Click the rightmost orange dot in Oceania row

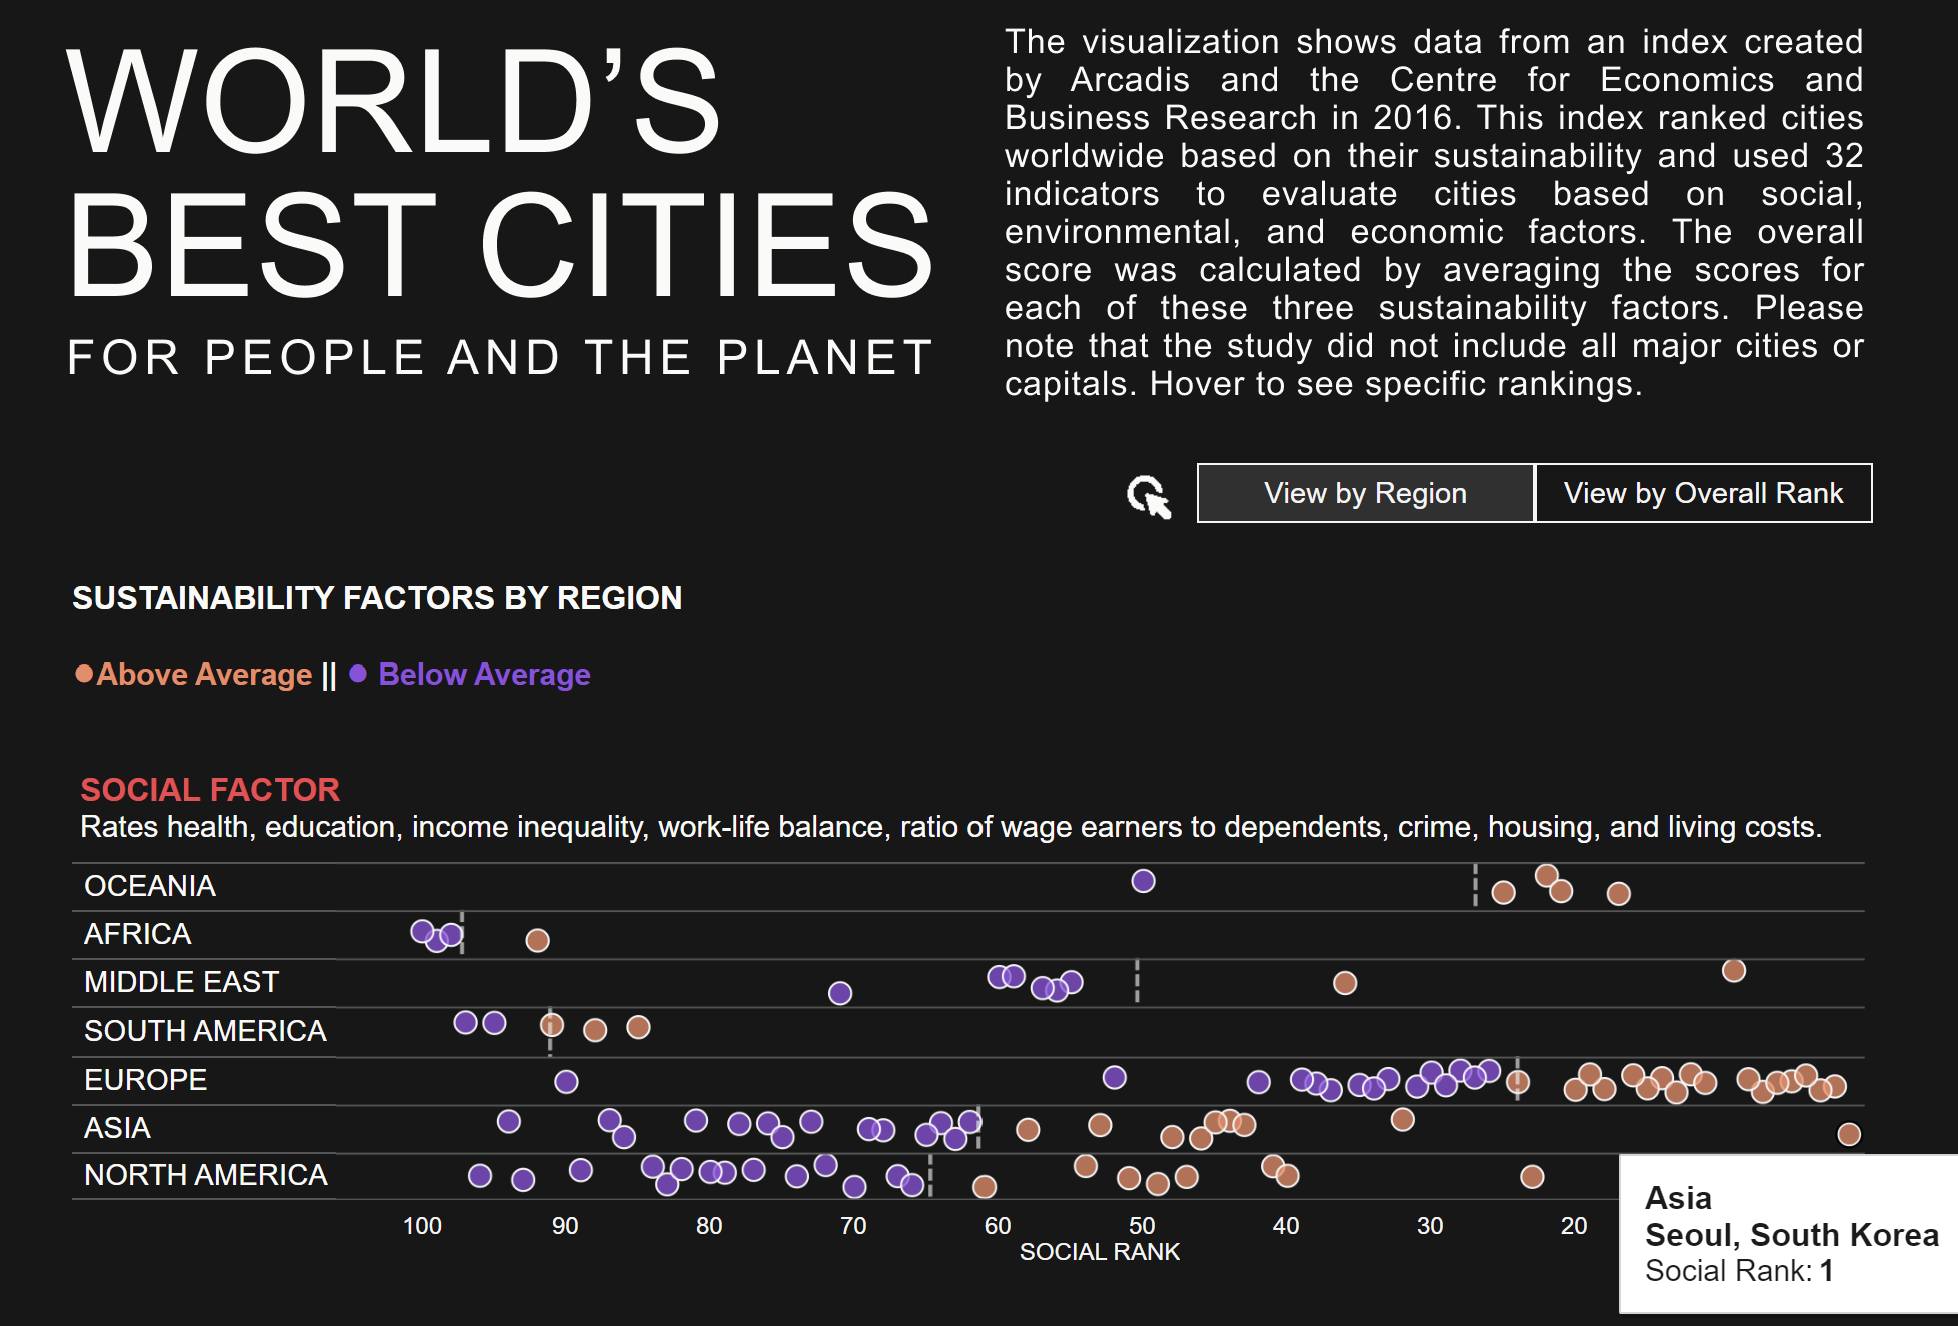coord(1618,893)
